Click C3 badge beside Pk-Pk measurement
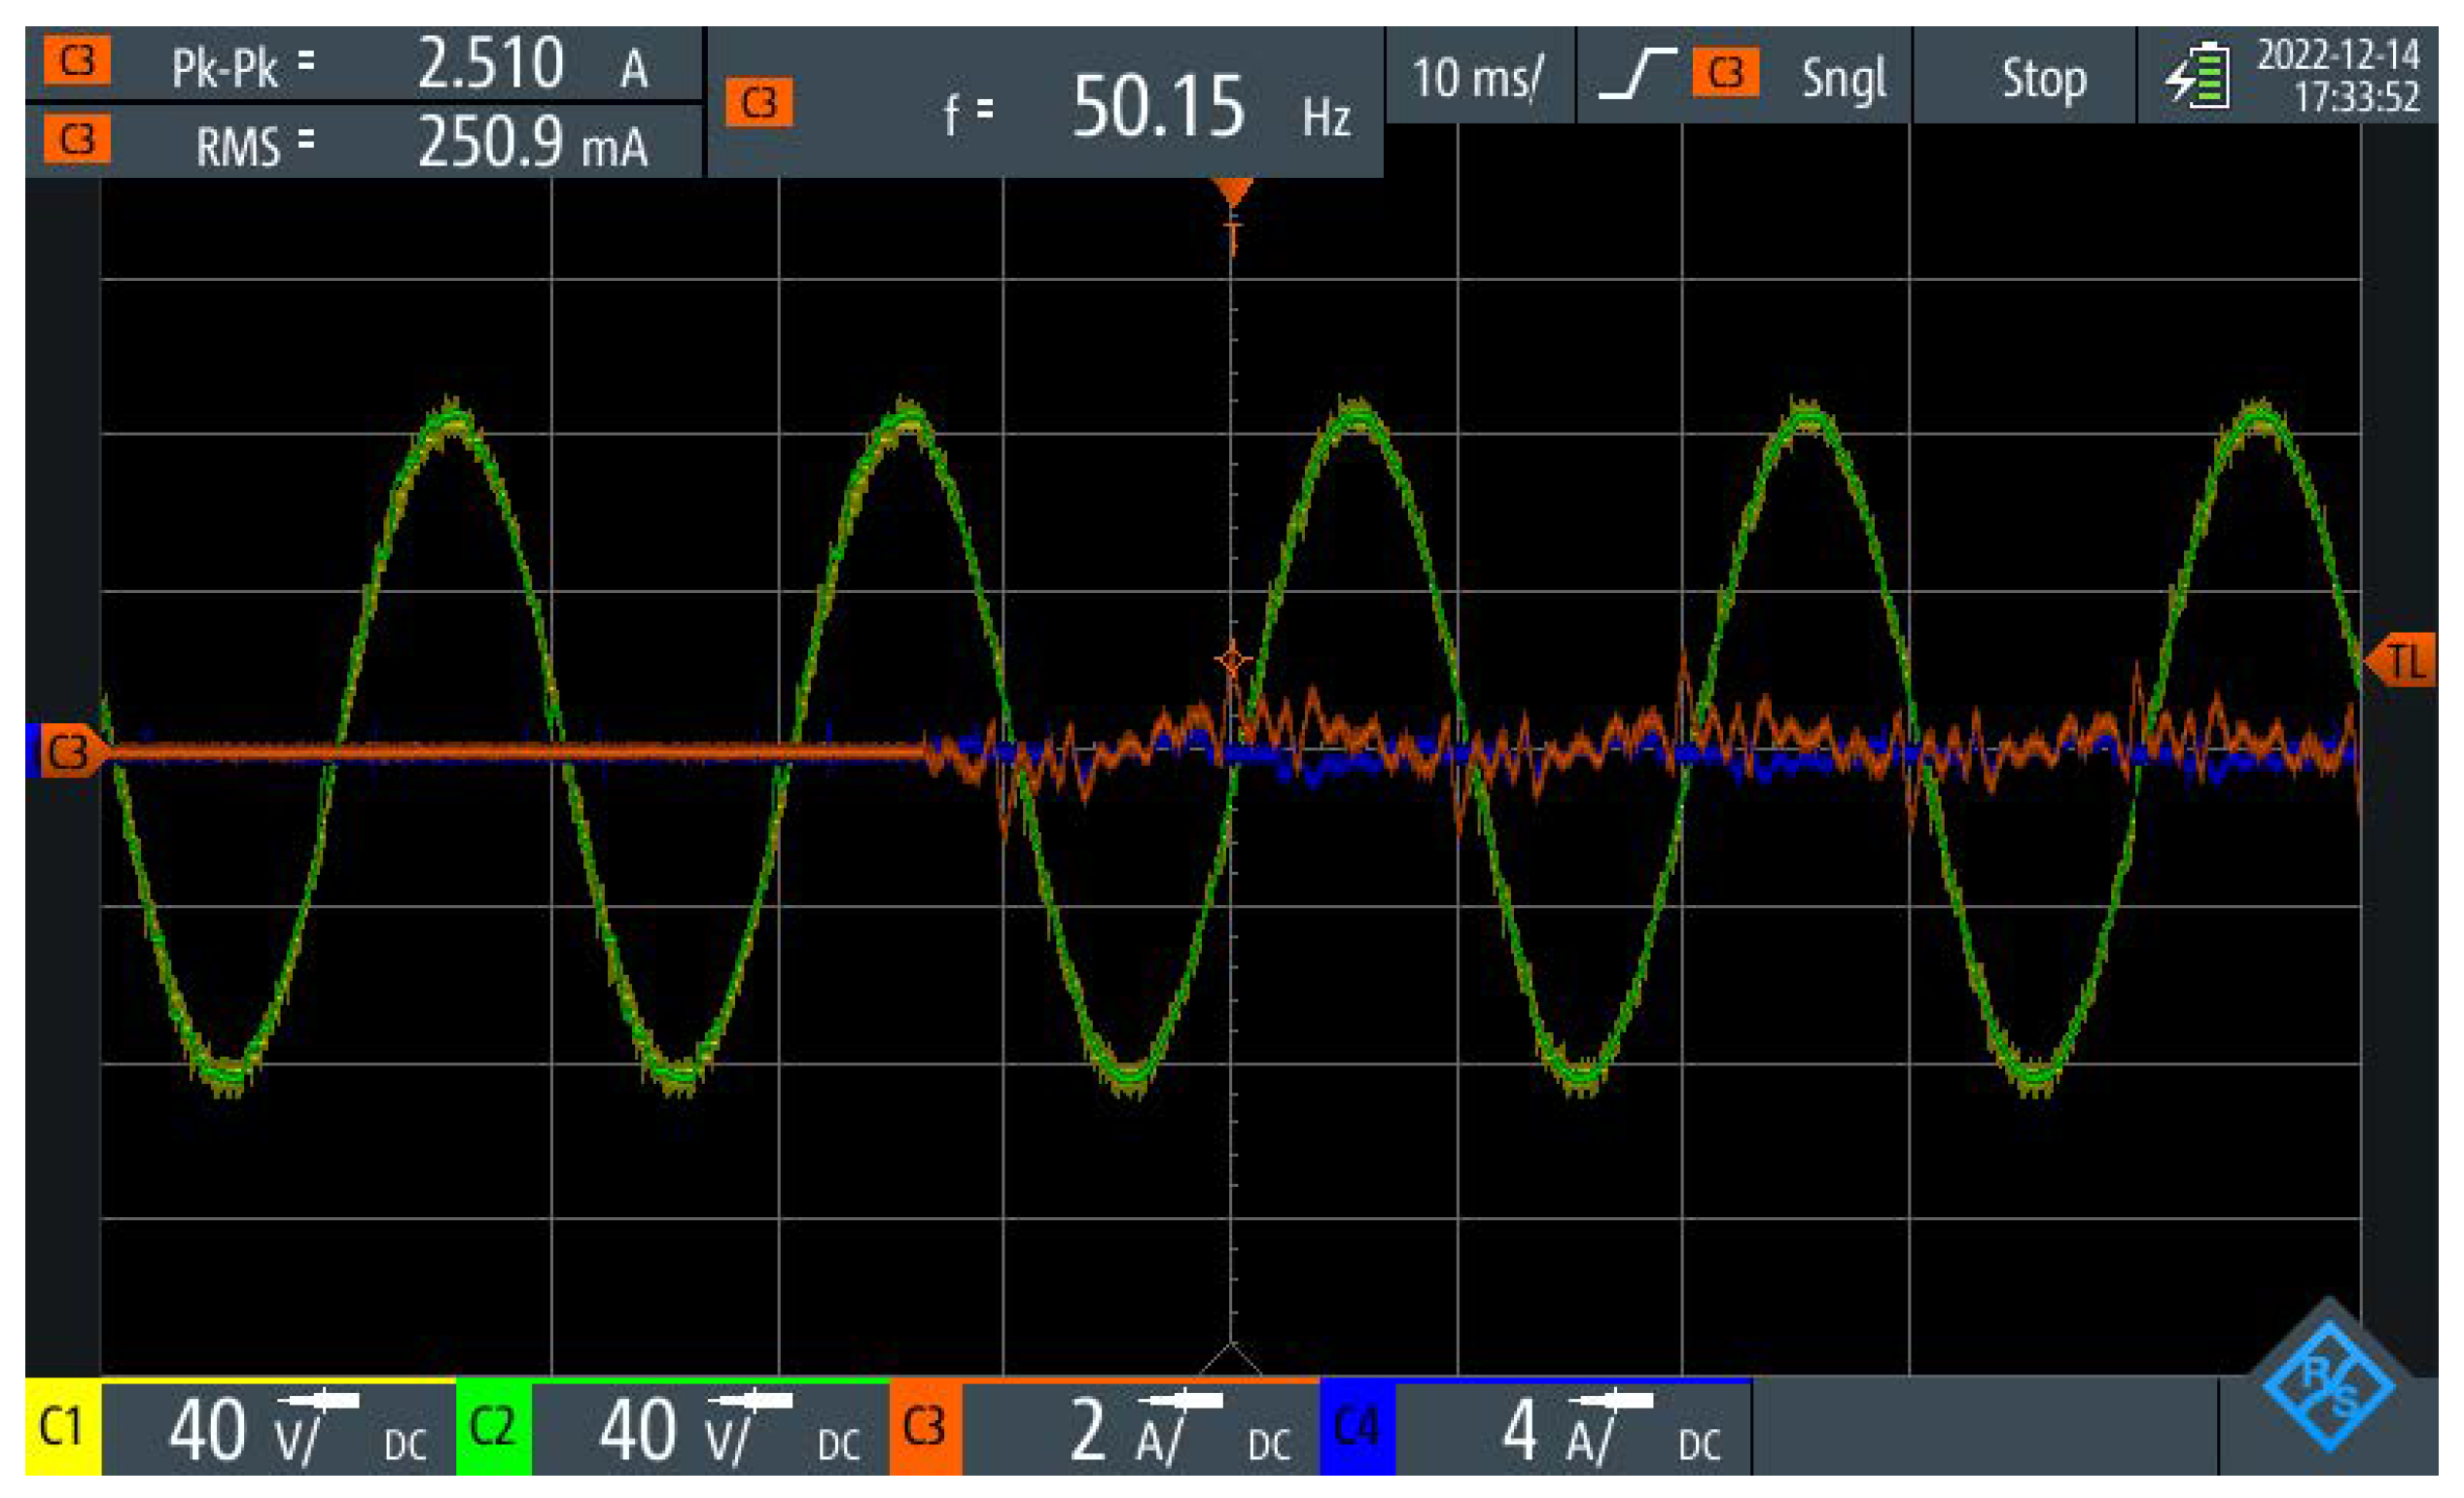 (77, 62)
